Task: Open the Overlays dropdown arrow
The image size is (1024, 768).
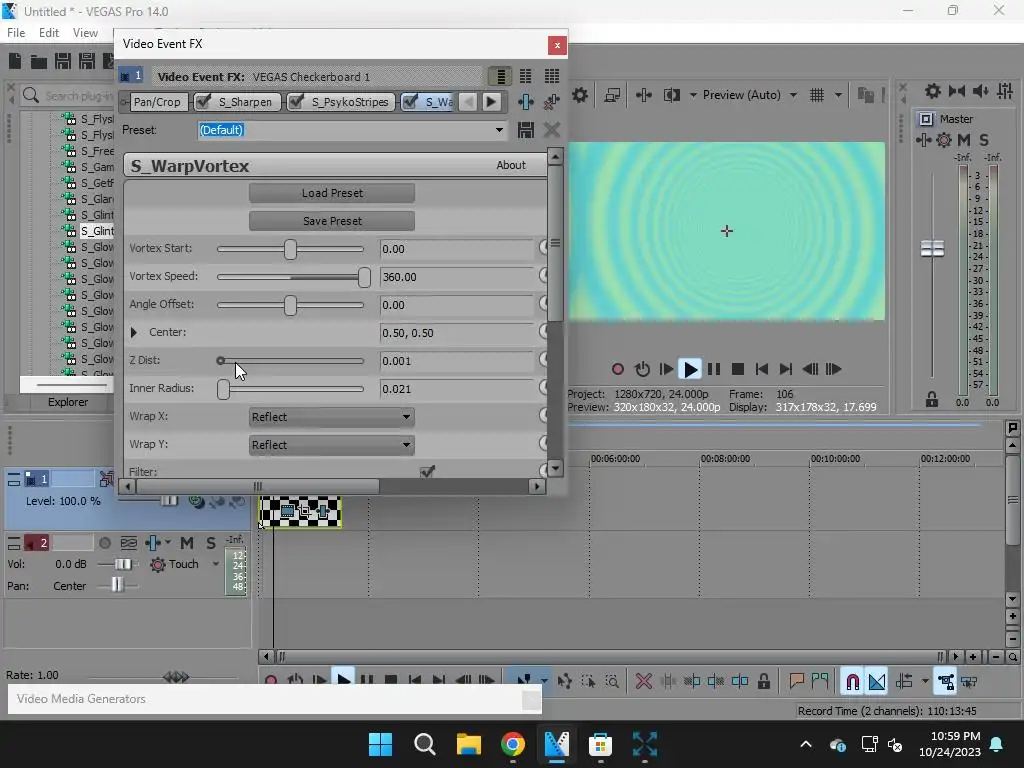Action: click(838, 95)
